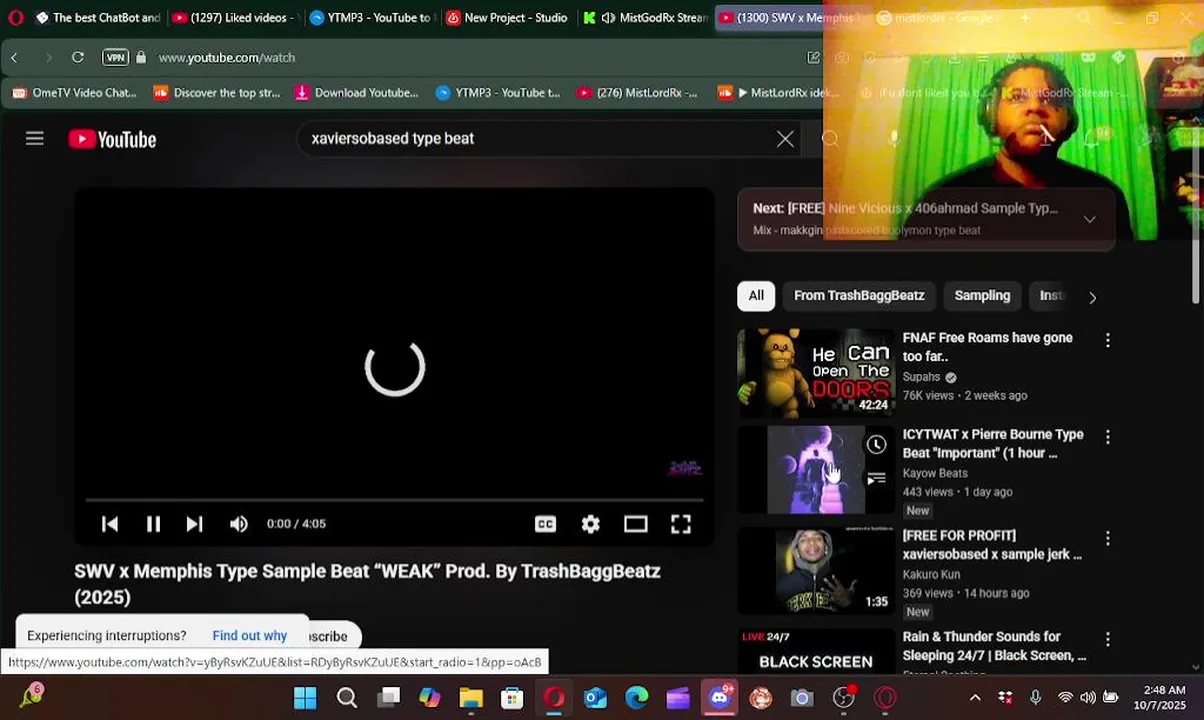1204x720 pixels.
Task: Switch to The best ChatBot browser tab
Action: 98,18
